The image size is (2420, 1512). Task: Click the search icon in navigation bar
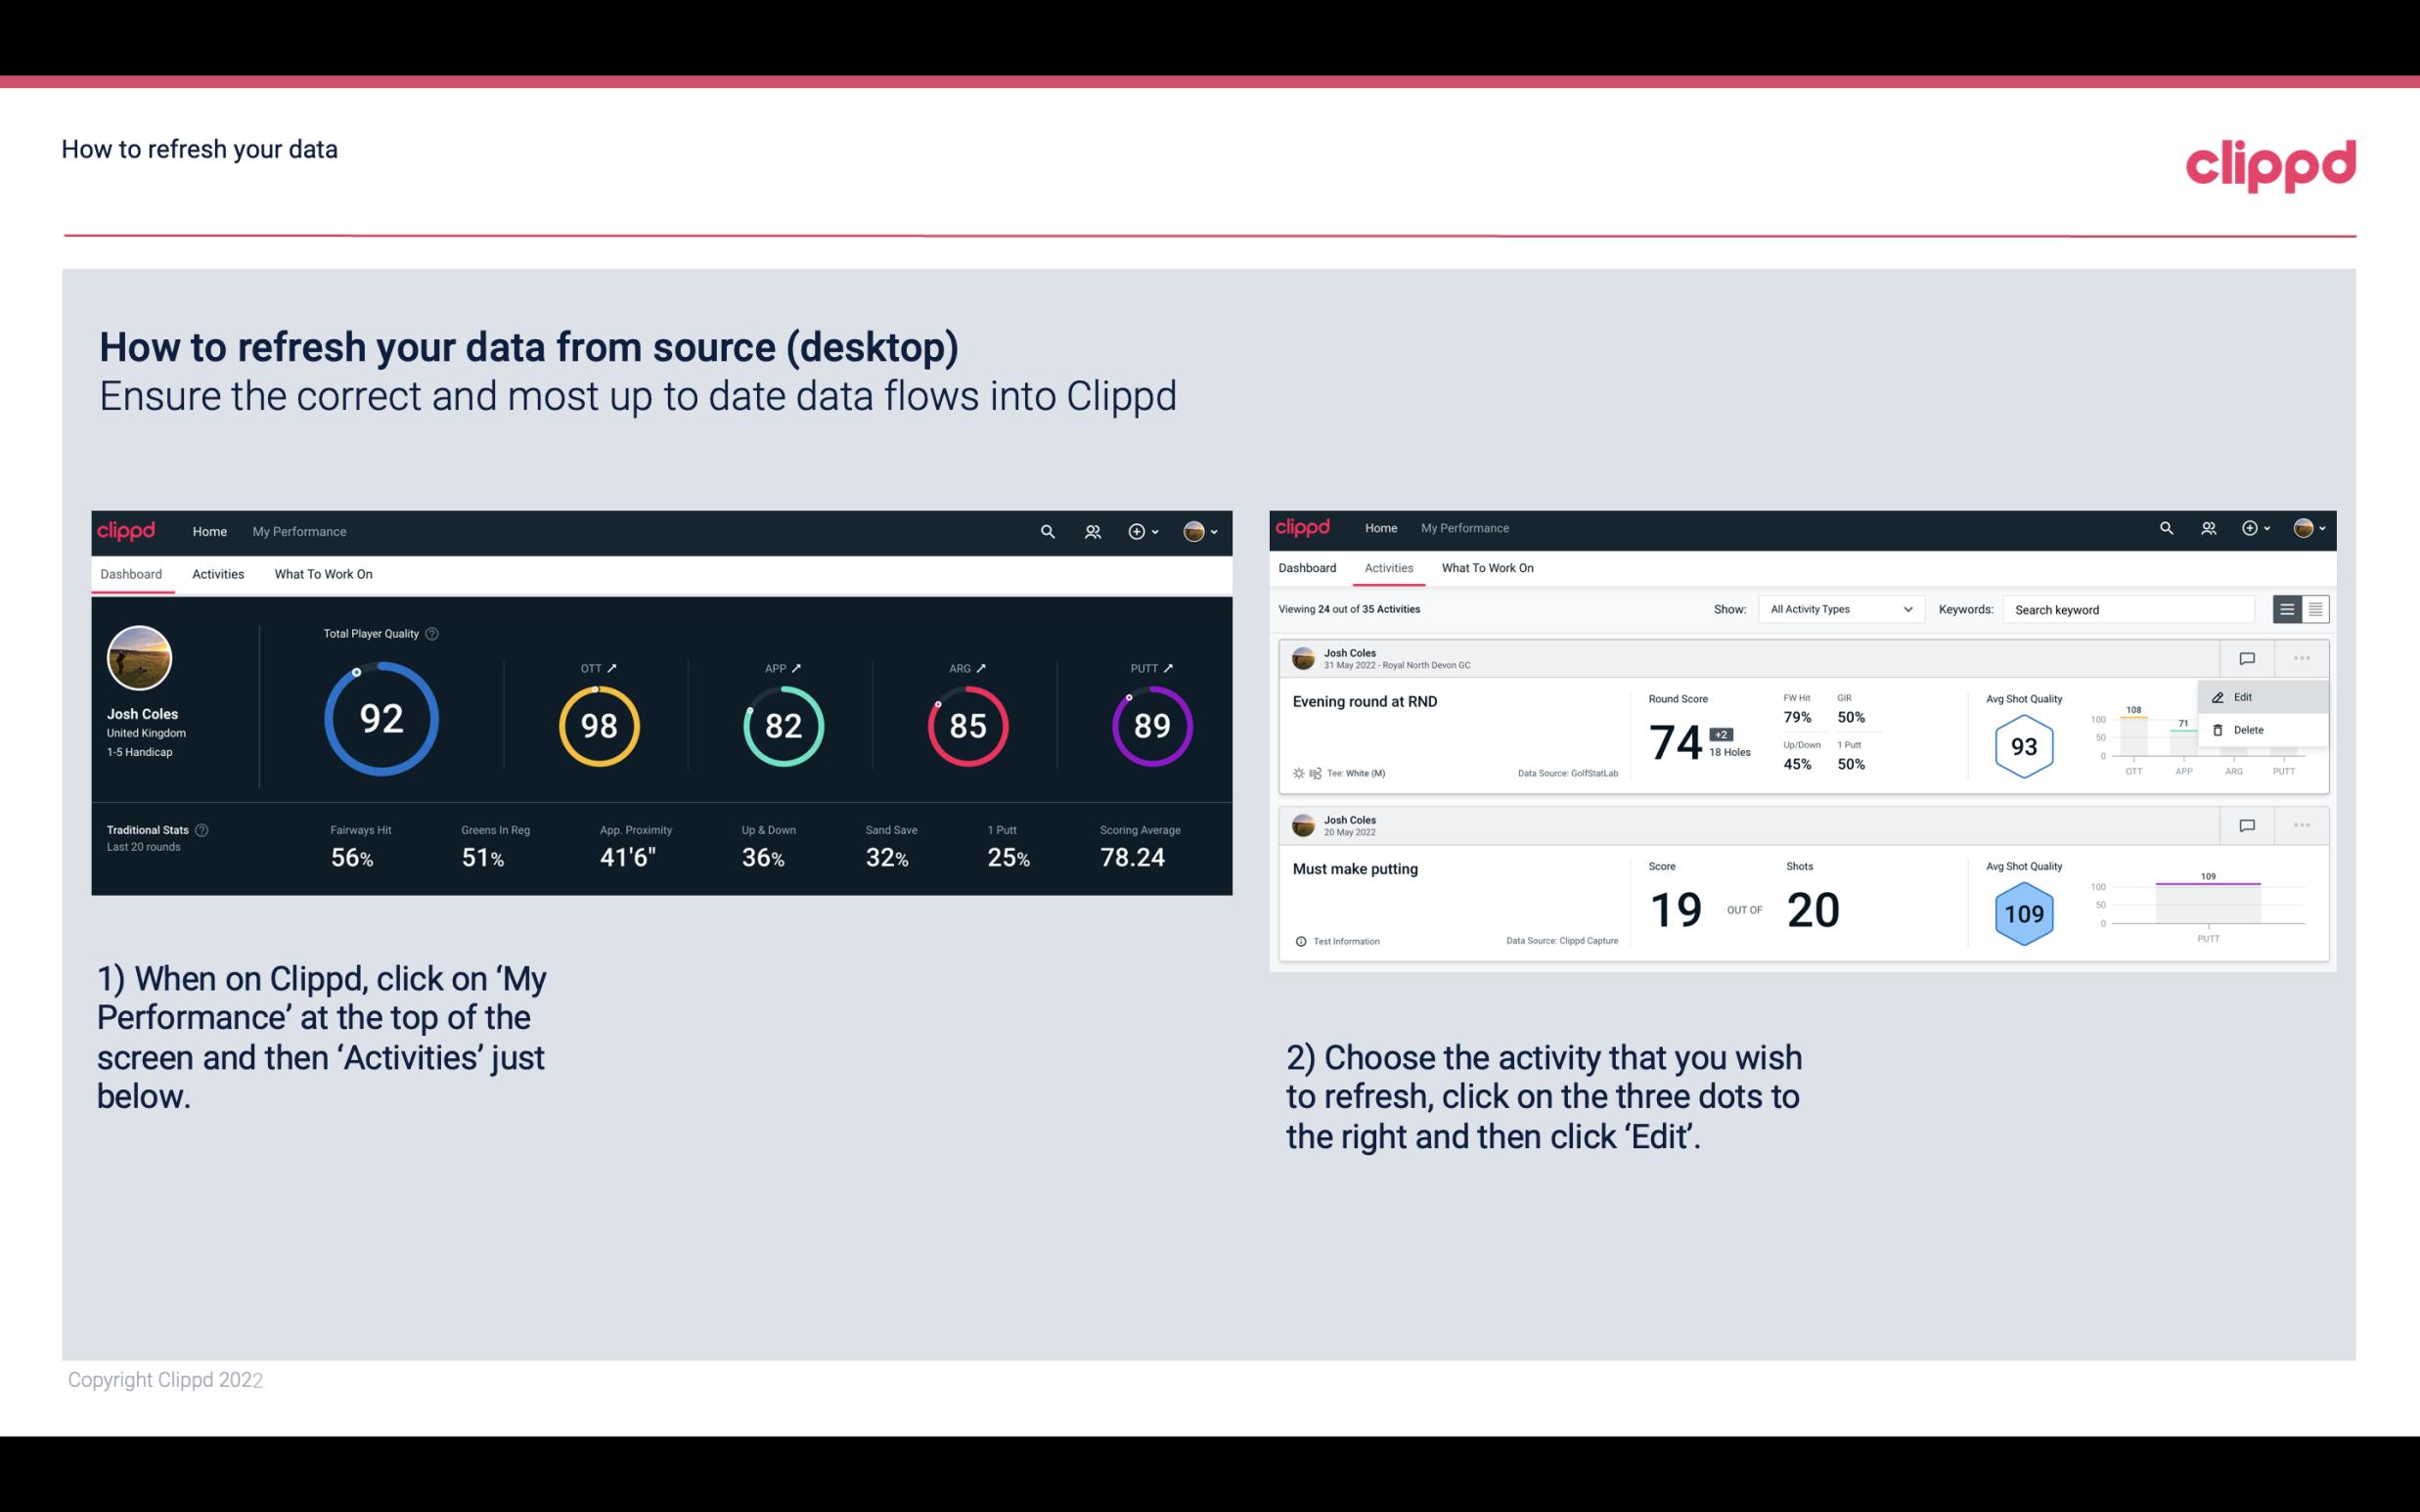(1046, 531)
